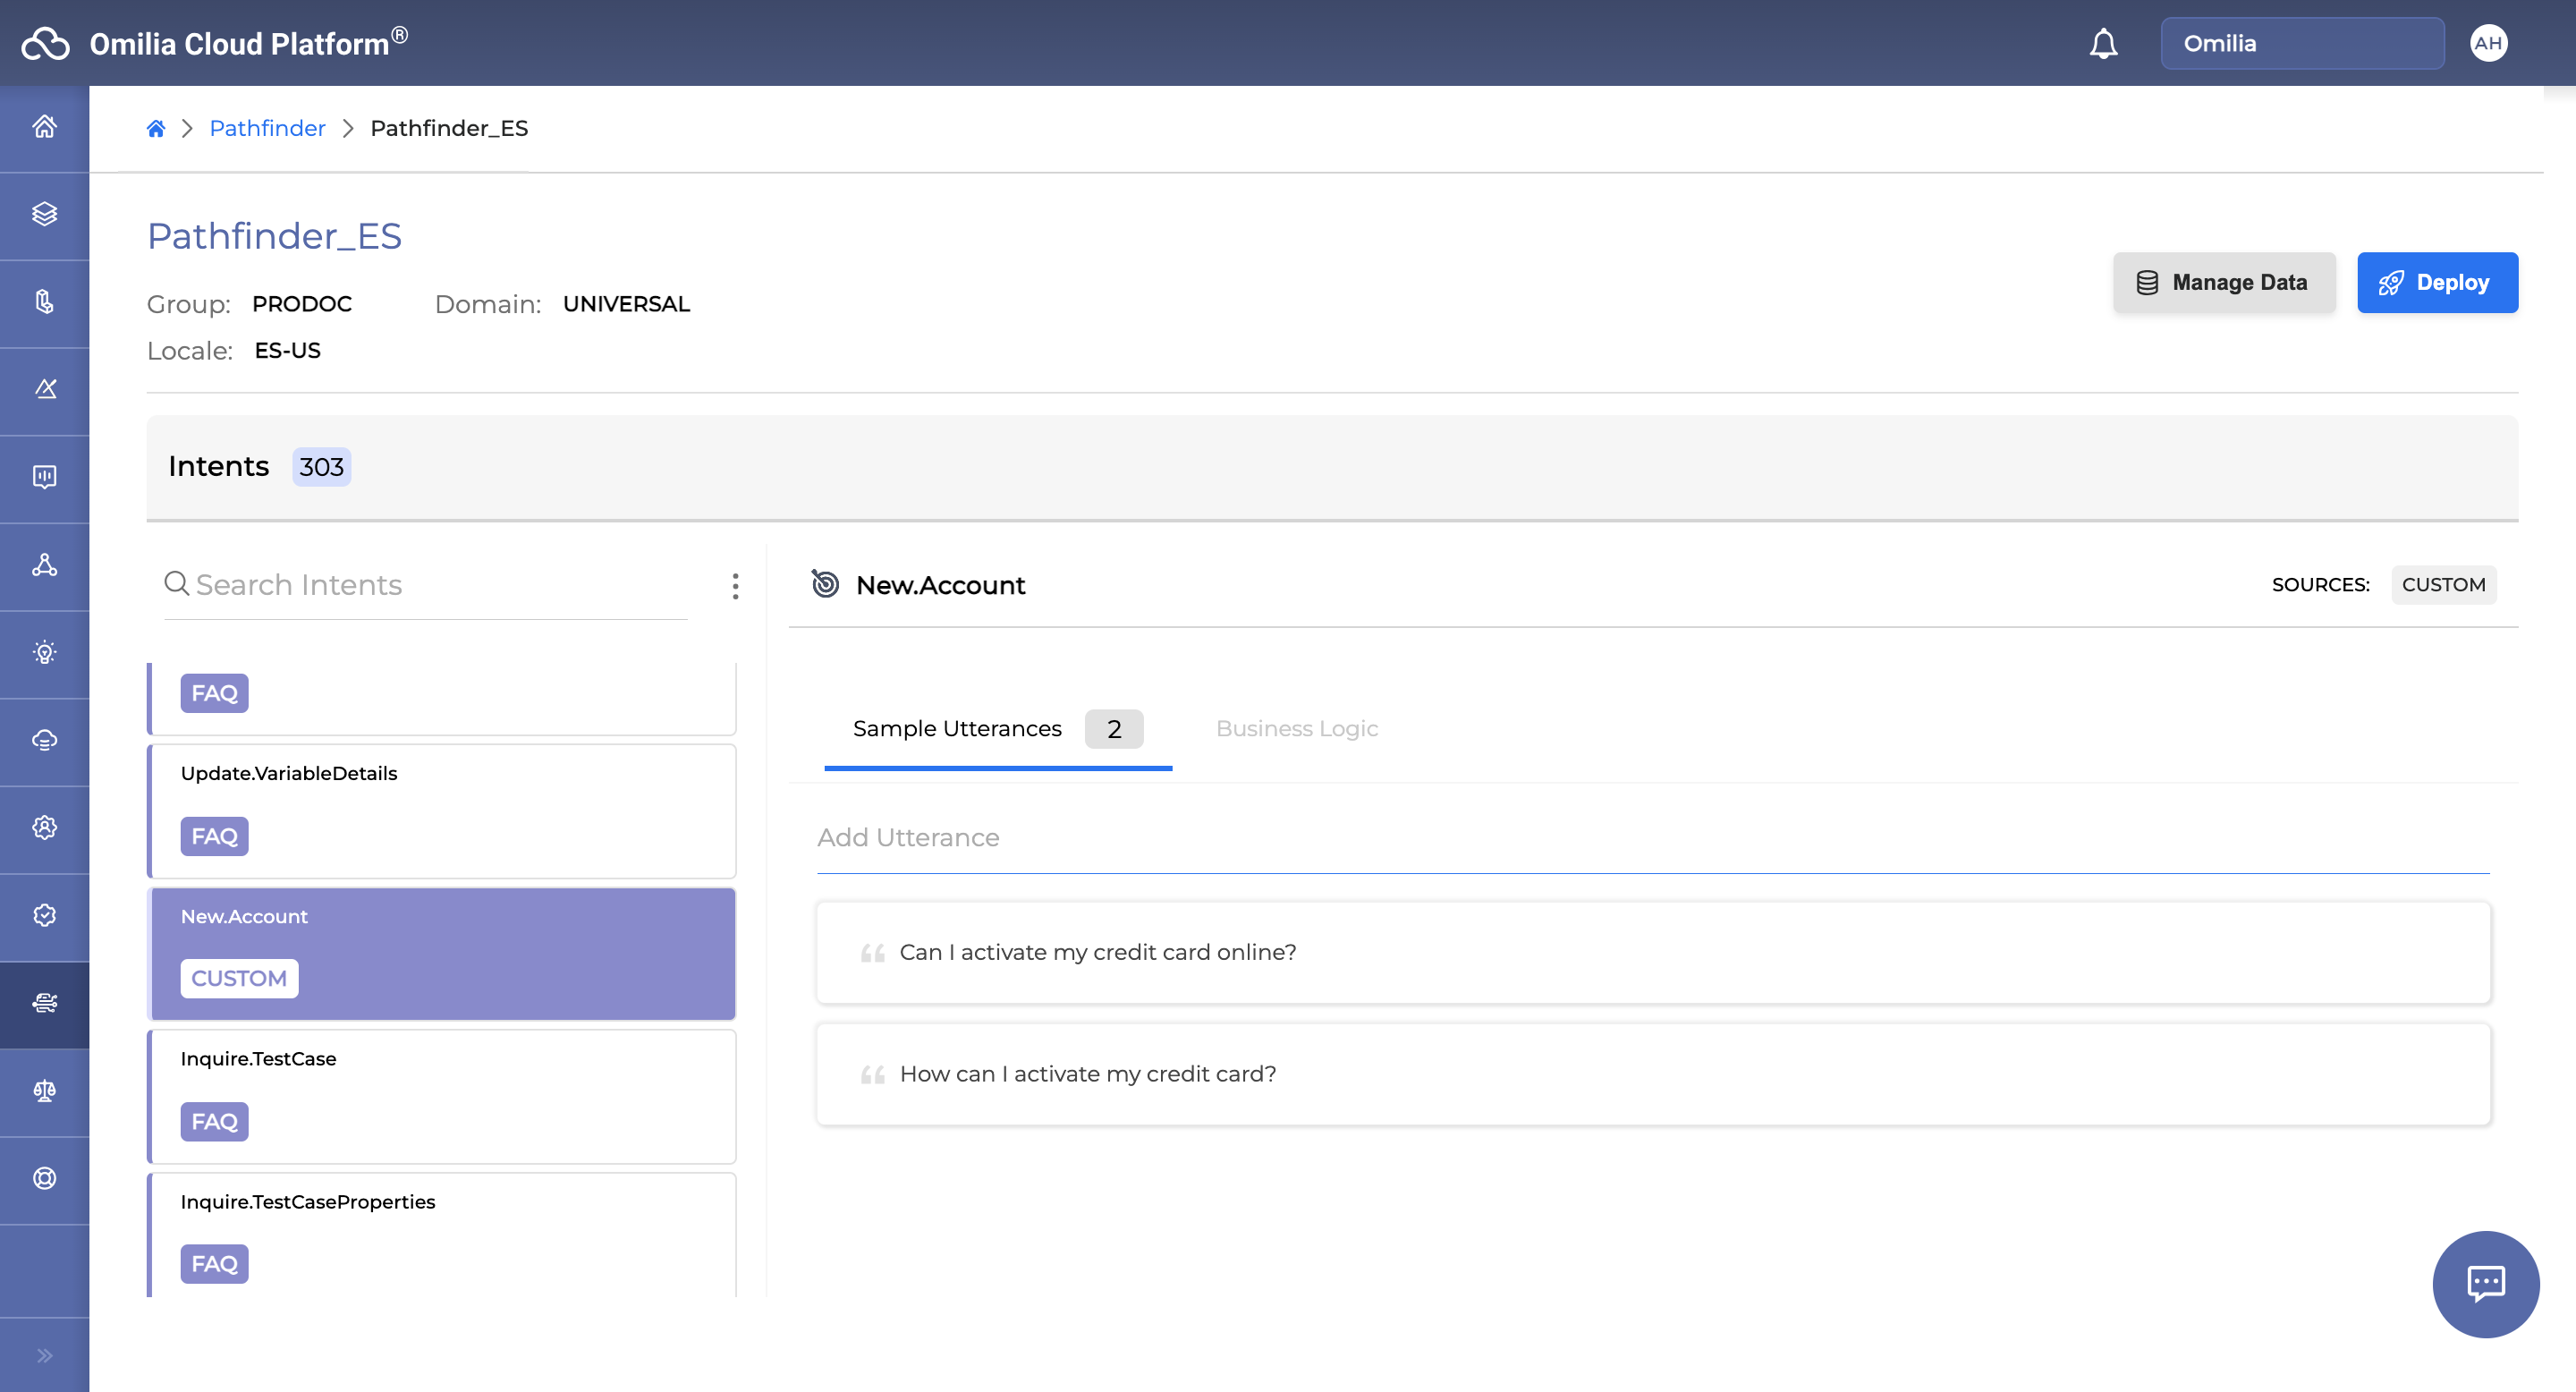The height and width of the screenshot is (1392, 2576).
Task: Click the home icon in breadcrumb
Action: pyautogui.click(x=156, y=128)
